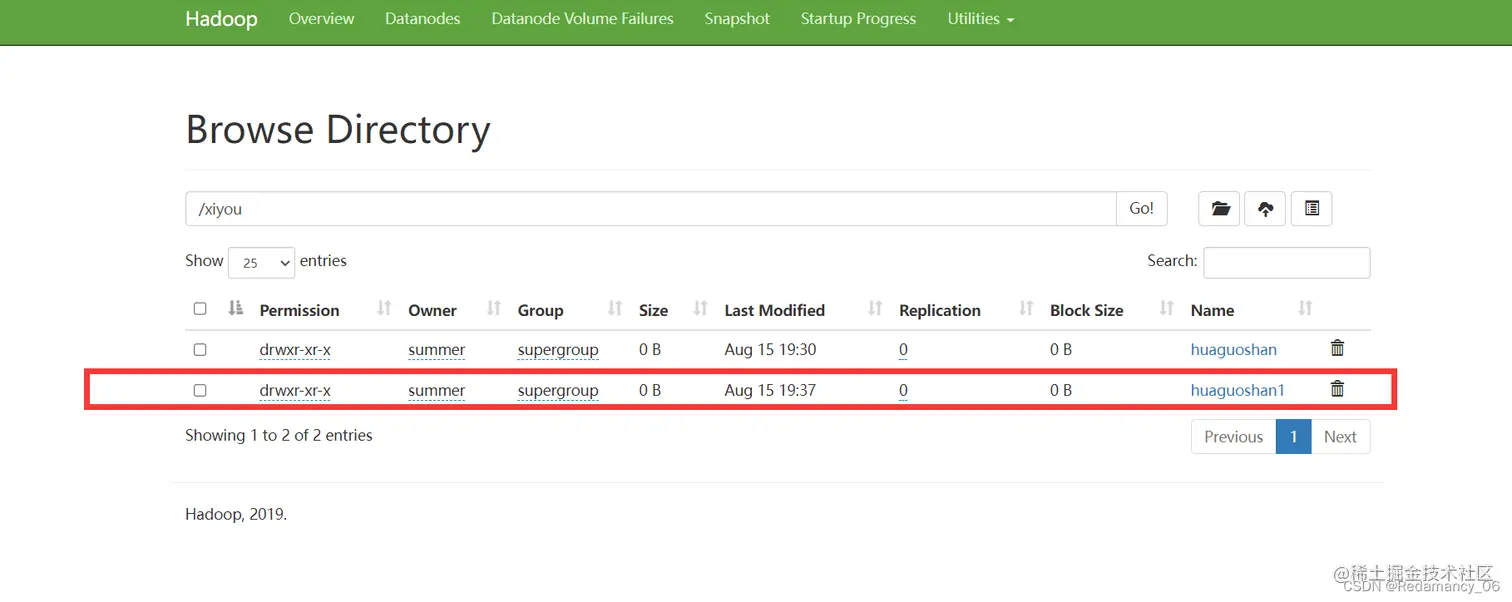Click the /xiyou path input field
The width and height of the screenshot is (1512, 602).
coord(651,209)
